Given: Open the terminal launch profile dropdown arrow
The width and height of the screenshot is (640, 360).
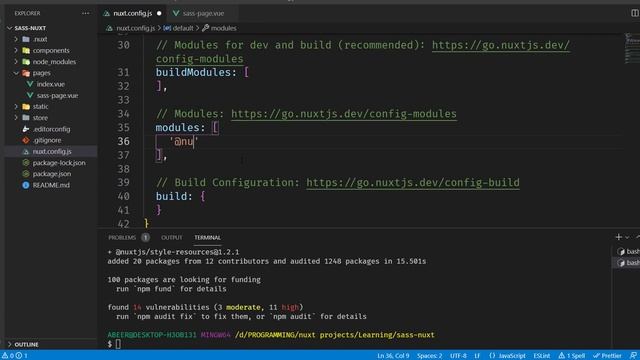Looking at the screenshot, I should tap(627, 237).
